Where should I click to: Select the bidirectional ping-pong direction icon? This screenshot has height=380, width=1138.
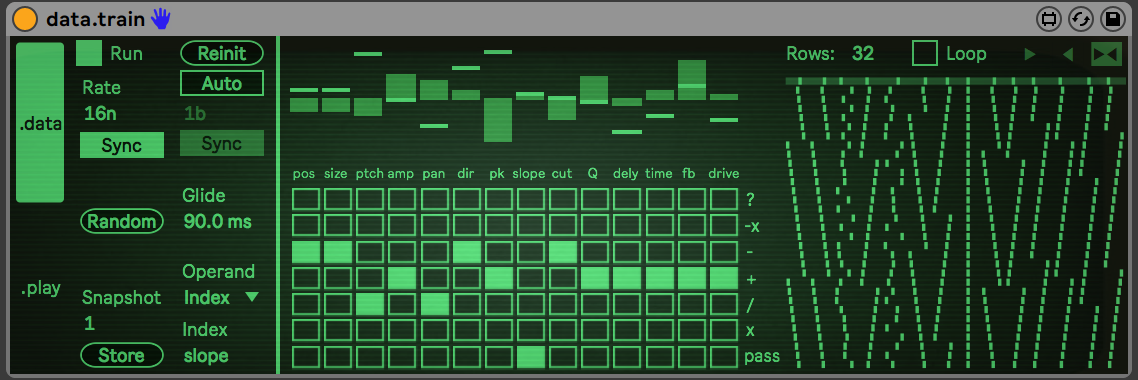(1106, 54)
